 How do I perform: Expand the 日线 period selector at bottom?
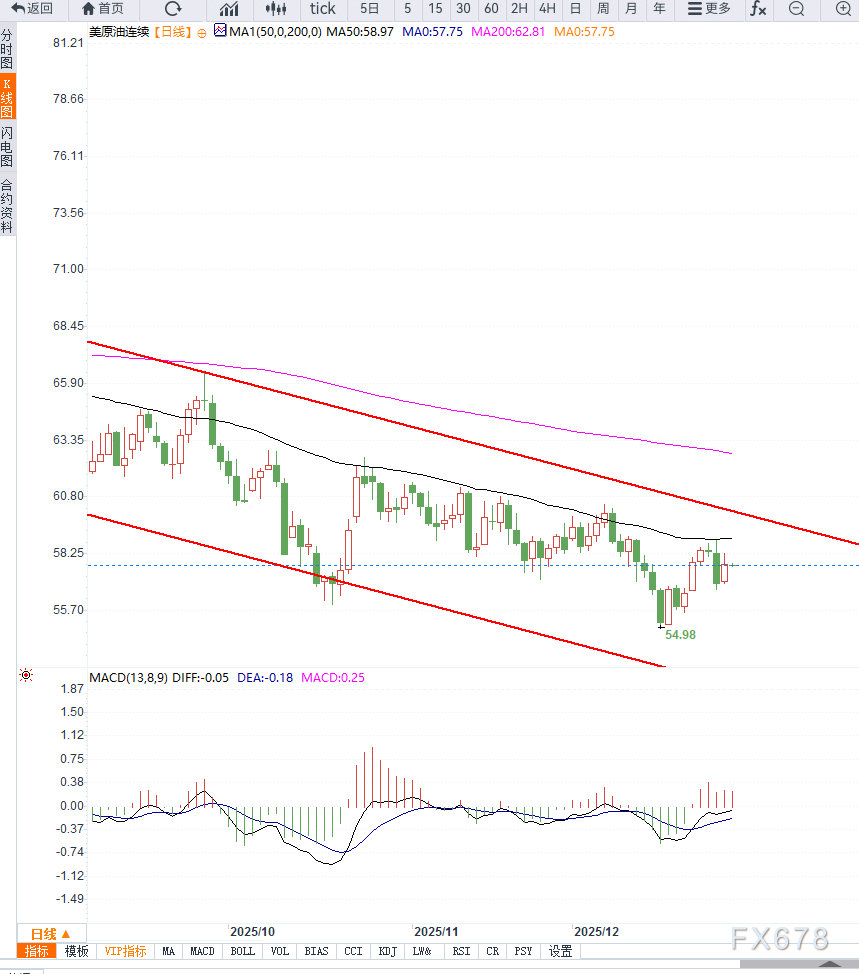click(49, 932)
